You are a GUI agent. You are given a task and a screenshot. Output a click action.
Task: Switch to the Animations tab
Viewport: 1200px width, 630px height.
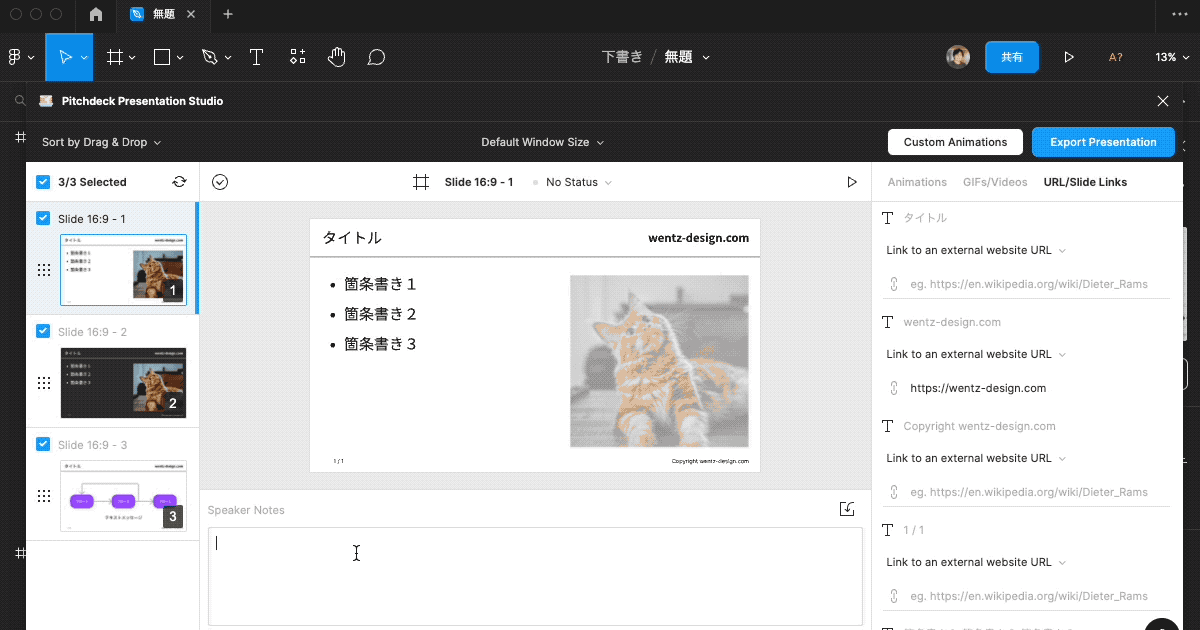click(917, 182)
